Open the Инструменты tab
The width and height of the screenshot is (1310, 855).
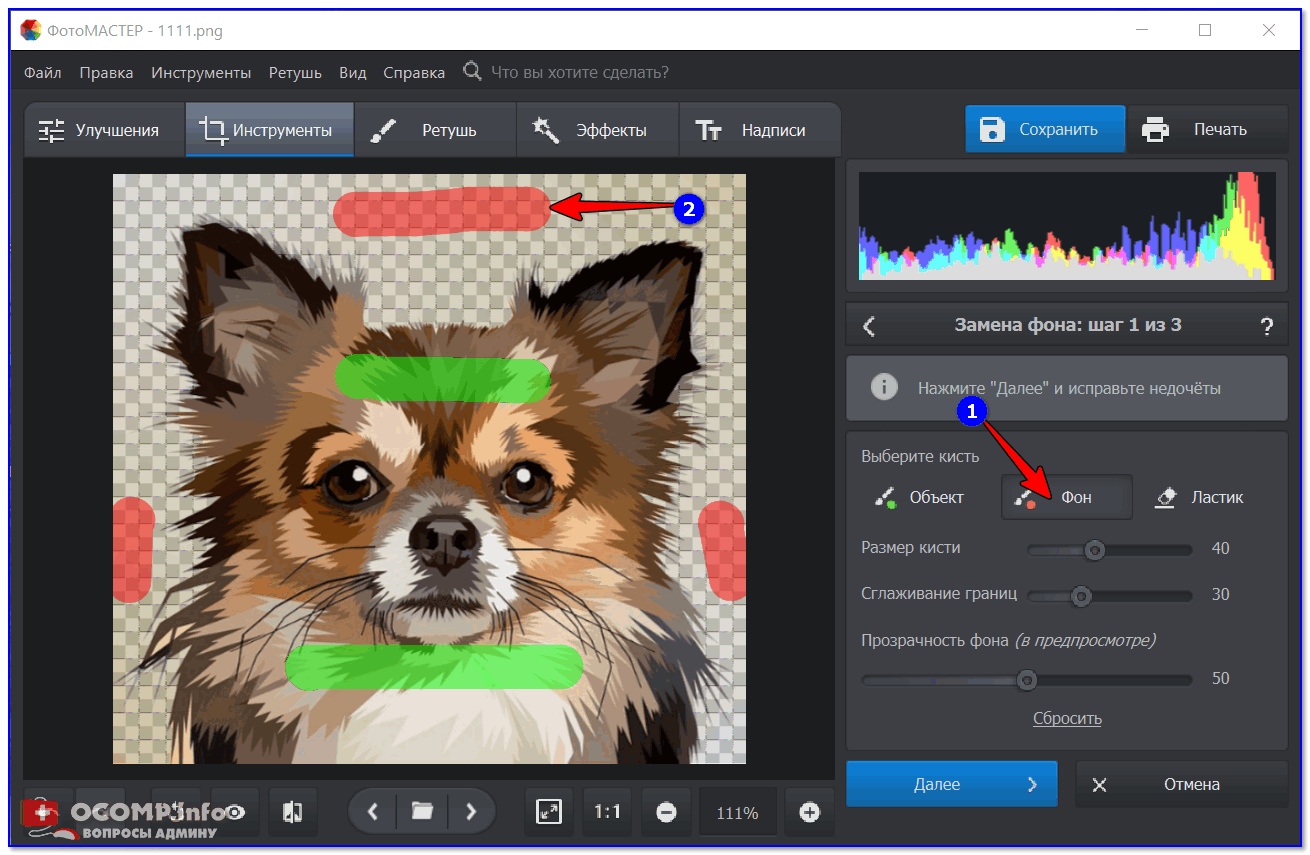(269, 130)
